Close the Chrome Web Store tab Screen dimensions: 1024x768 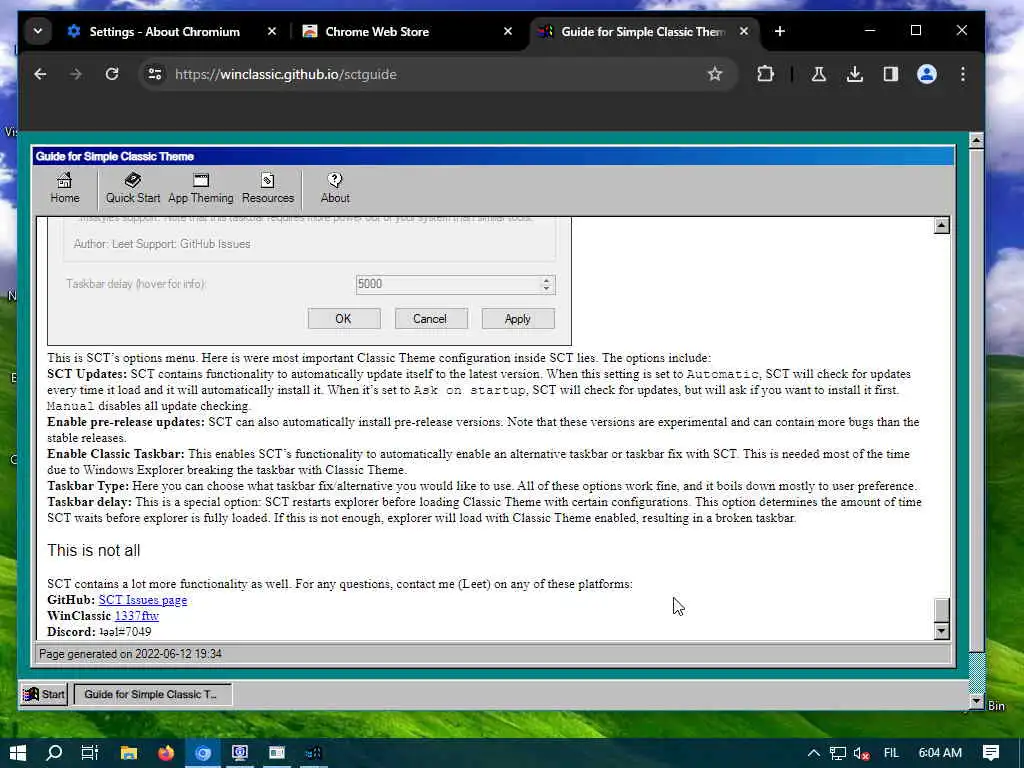click(508, 31)
